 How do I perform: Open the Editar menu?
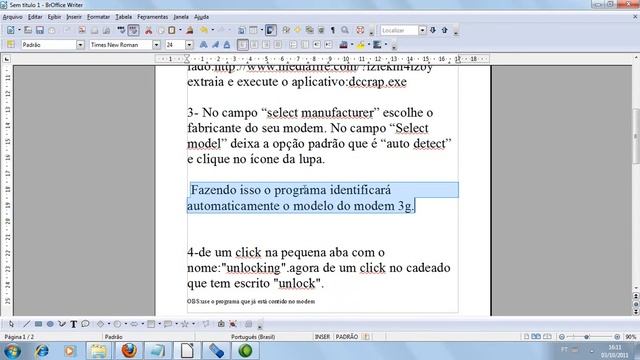click(x=35, y=17)
